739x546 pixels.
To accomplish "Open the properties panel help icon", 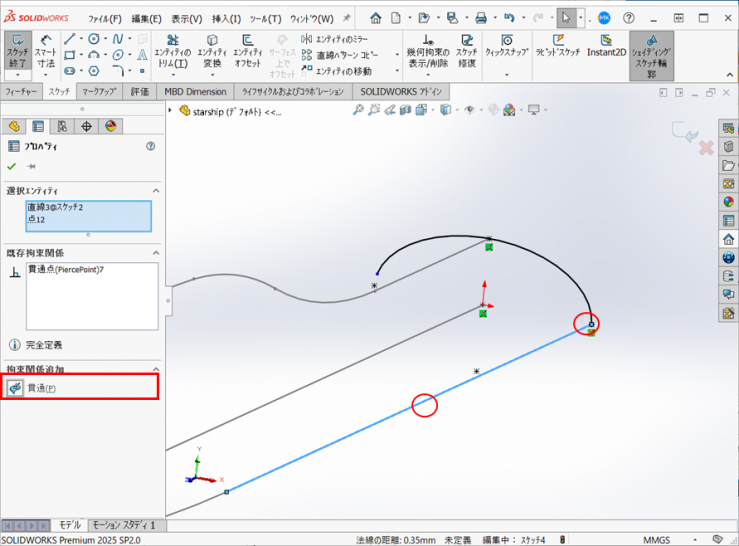I will pos(150,146).
